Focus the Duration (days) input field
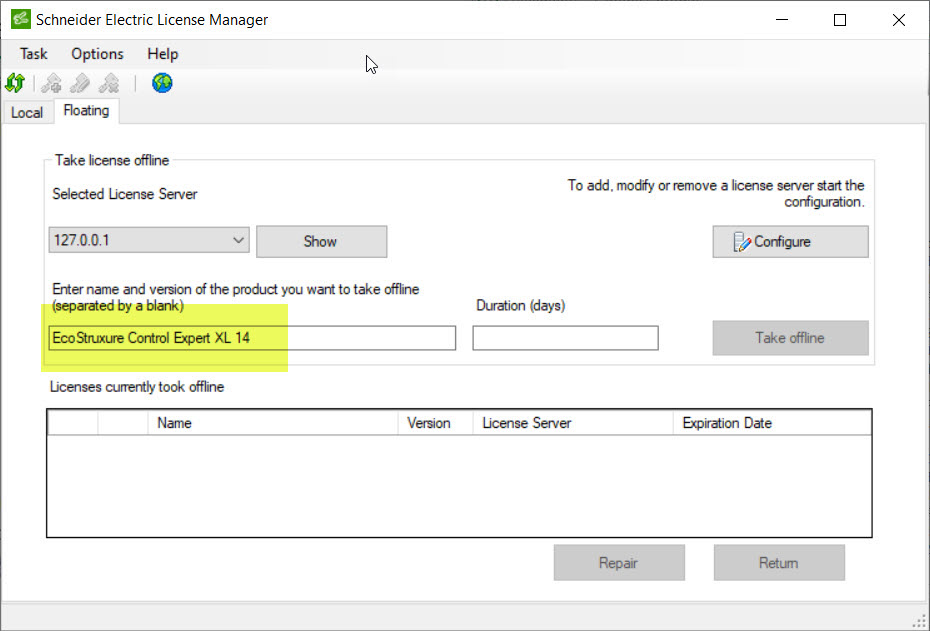The width and height of the screenshot is (930, 631). point(565,338)
